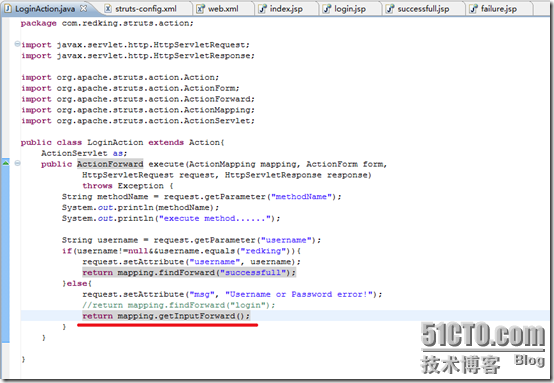Click the String username assignment line
This screenshot has width=554, height=383.
pos(191,240)
